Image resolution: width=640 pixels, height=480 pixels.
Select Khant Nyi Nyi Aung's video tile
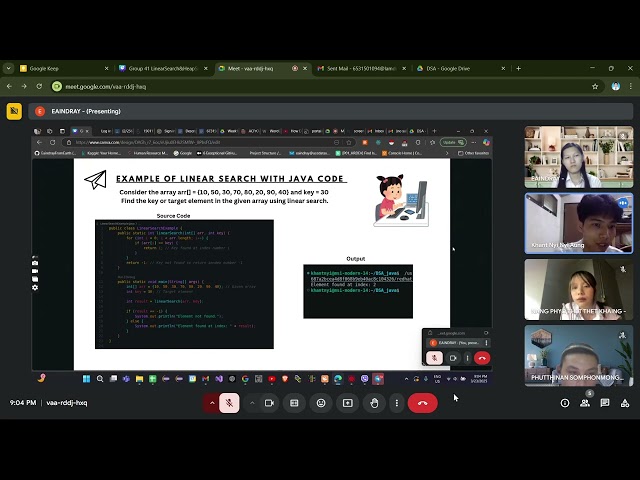[579, 223]
